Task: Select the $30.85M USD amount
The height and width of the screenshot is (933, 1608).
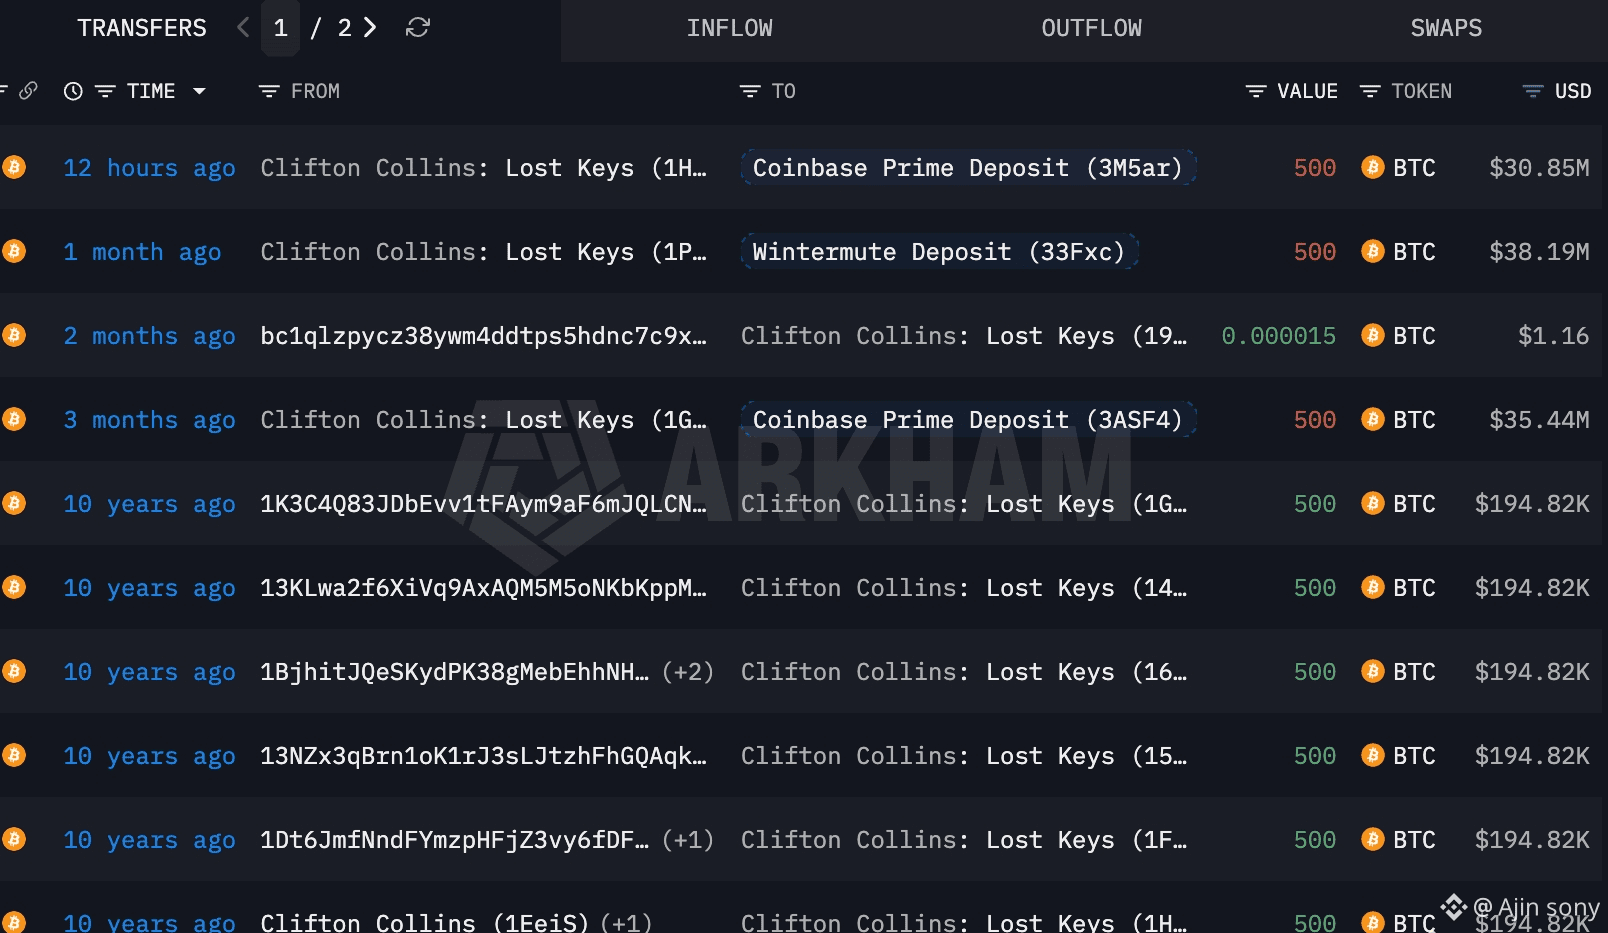Action: point(1539,168)
